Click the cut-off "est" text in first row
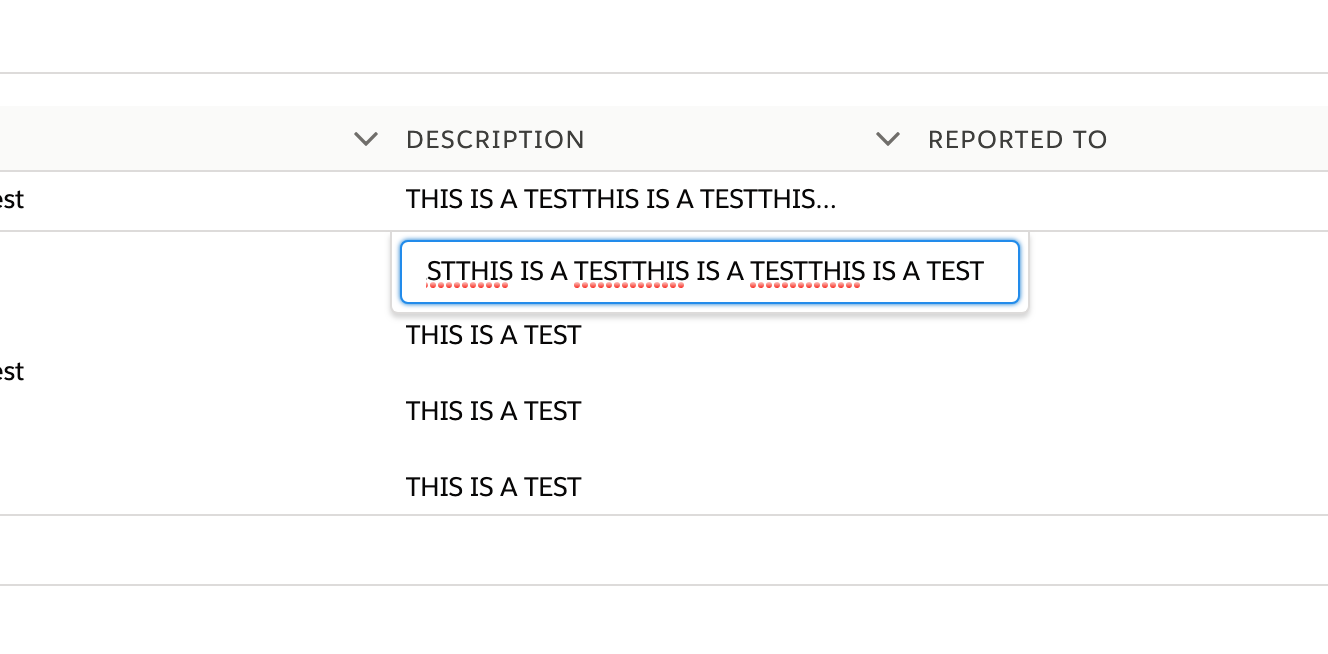 (x=11, y=200)
